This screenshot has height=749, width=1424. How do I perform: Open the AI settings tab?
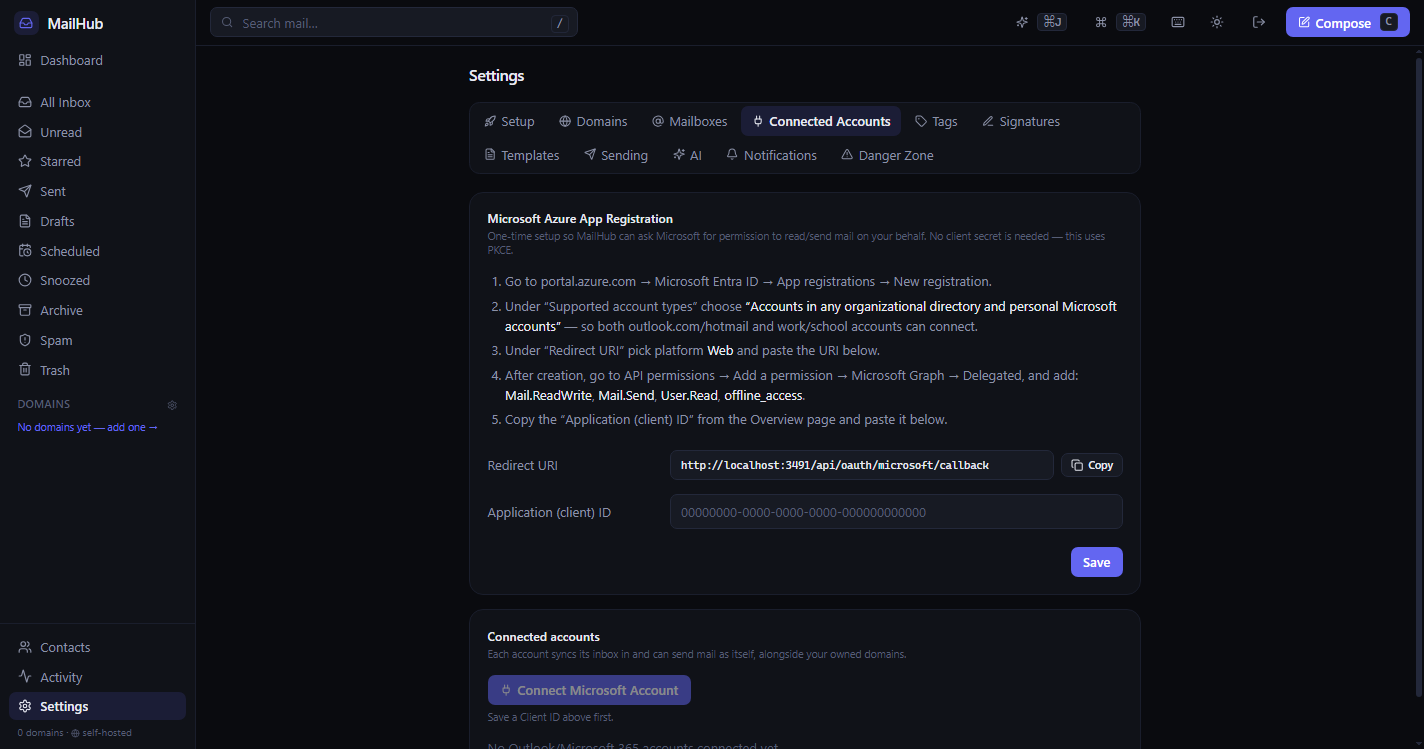coord(688,155)
